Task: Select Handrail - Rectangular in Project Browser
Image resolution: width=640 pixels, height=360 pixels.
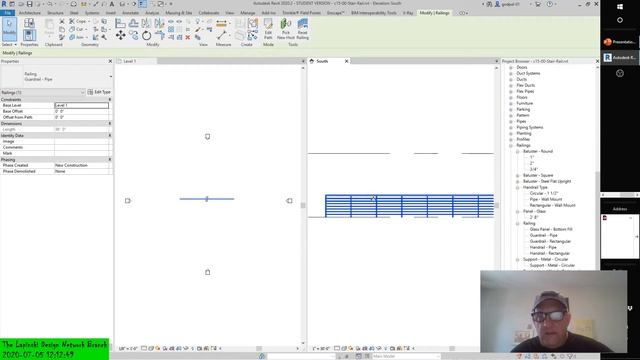Action: point(549,253)
